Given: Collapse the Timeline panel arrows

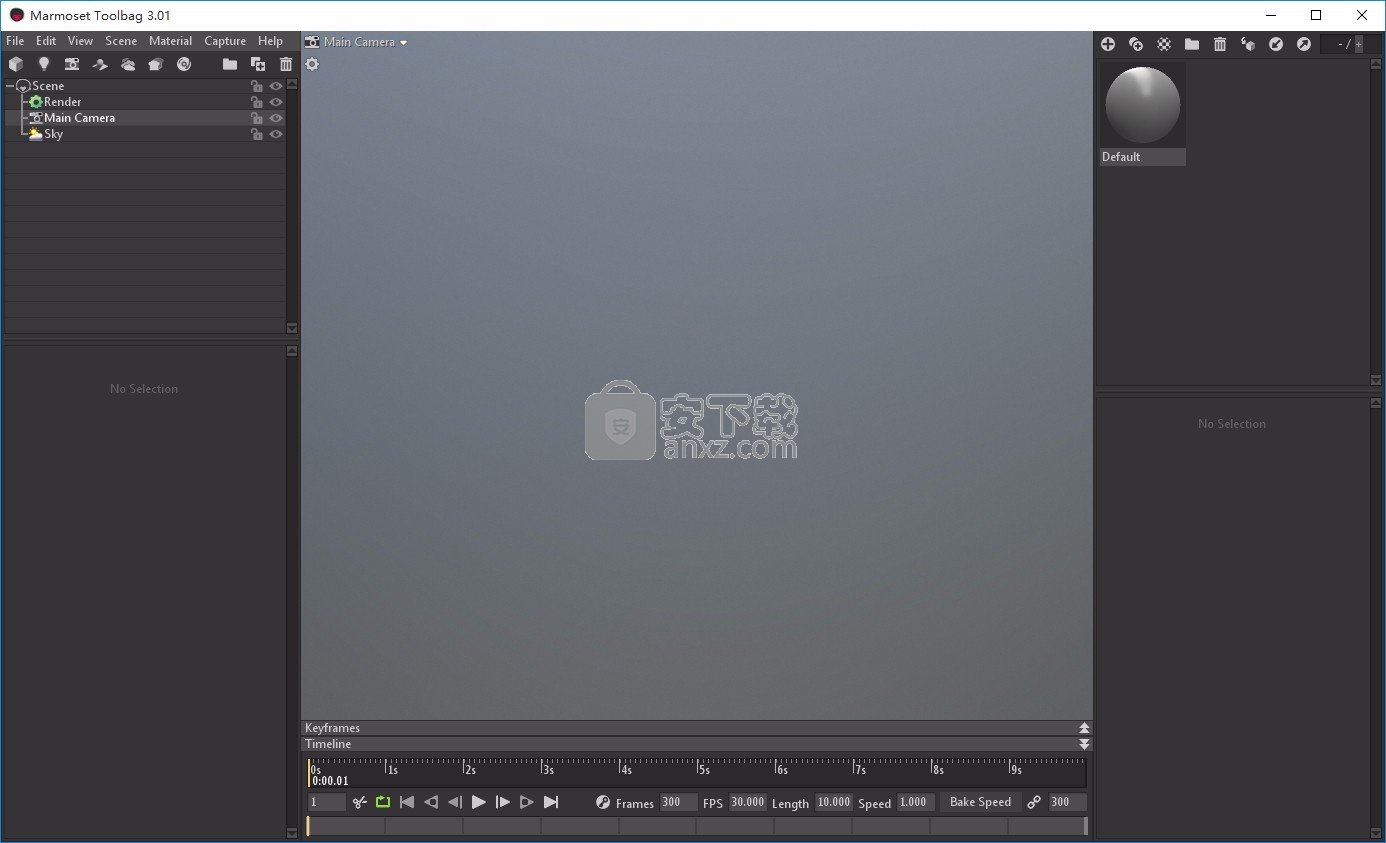Looking at the screenshot, I should point(1085,744).
